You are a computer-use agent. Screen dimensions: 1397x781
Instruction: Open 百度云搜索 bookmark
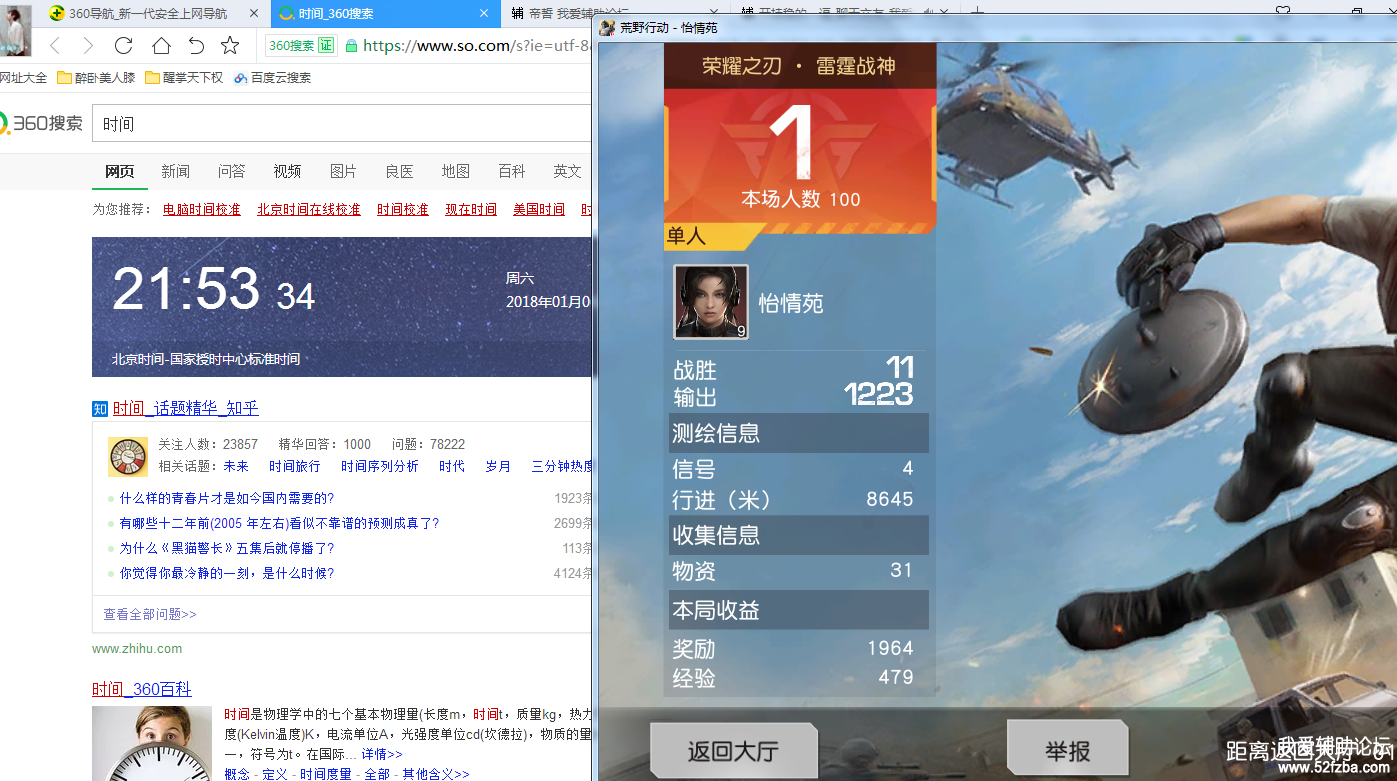[x=272, y=77]
